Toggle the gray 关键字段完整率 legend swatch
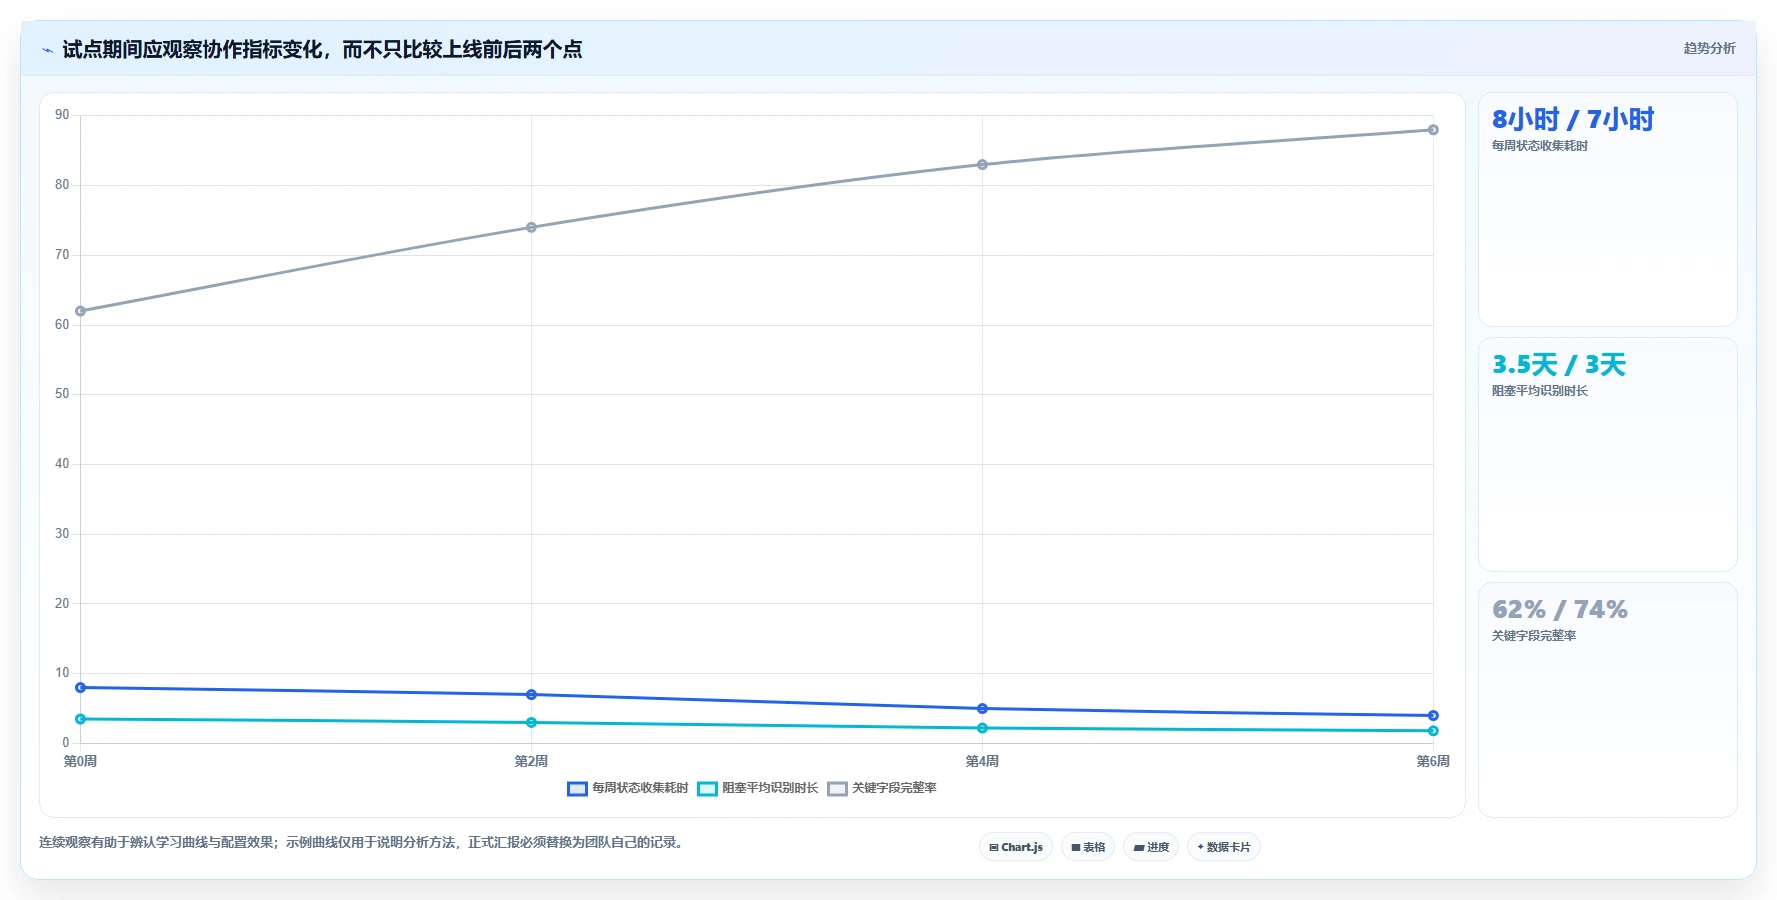 837,789
